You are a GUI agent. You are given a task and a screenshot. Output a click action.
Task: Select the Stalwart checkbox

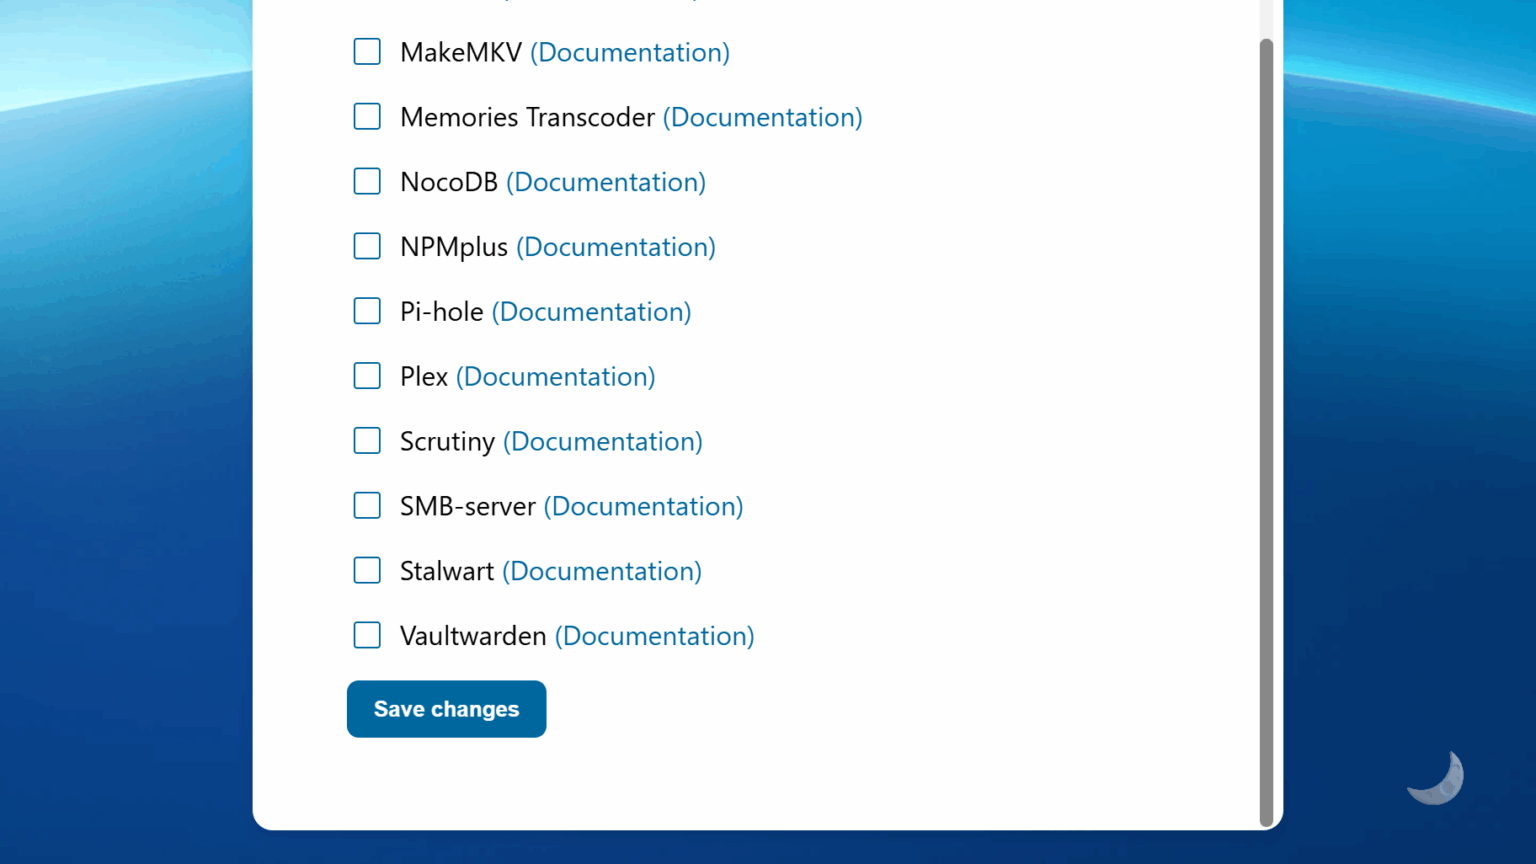367,570
